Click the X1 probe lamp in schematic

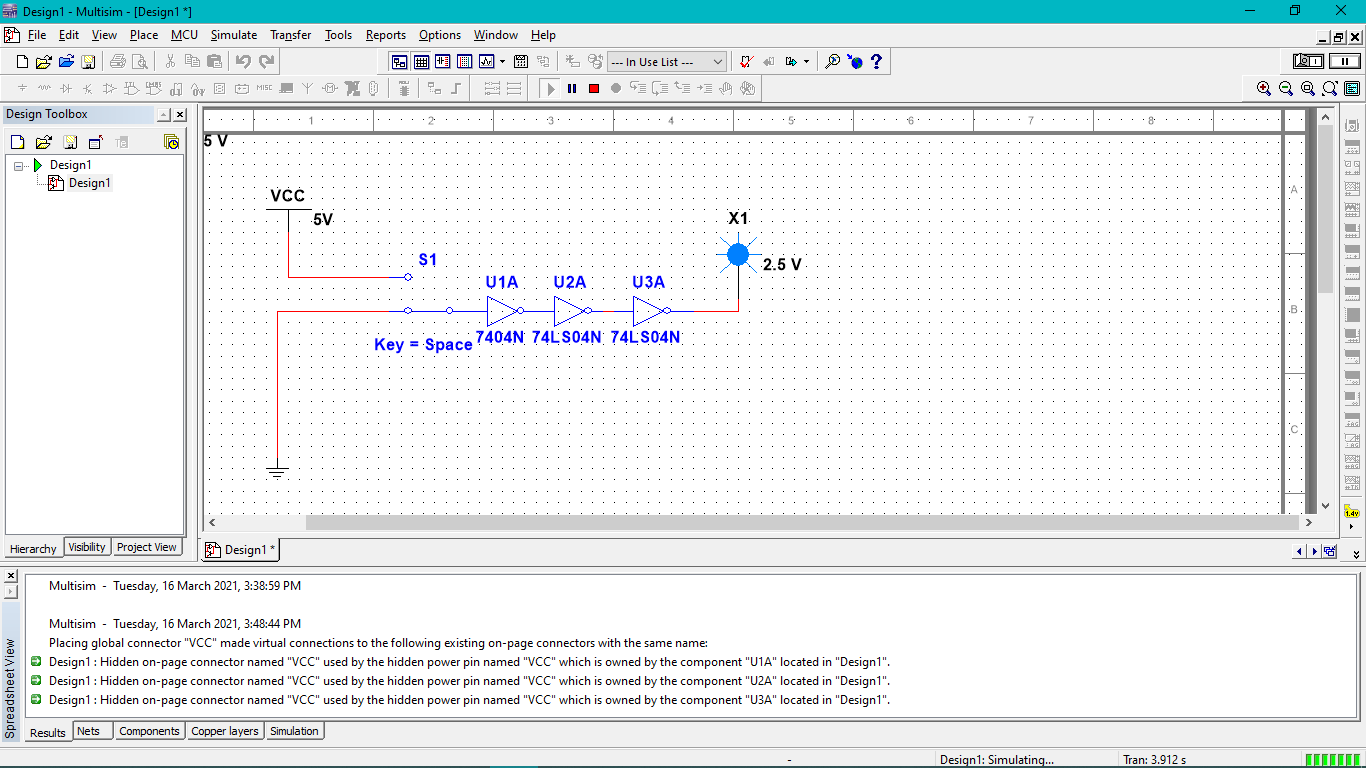738,254
